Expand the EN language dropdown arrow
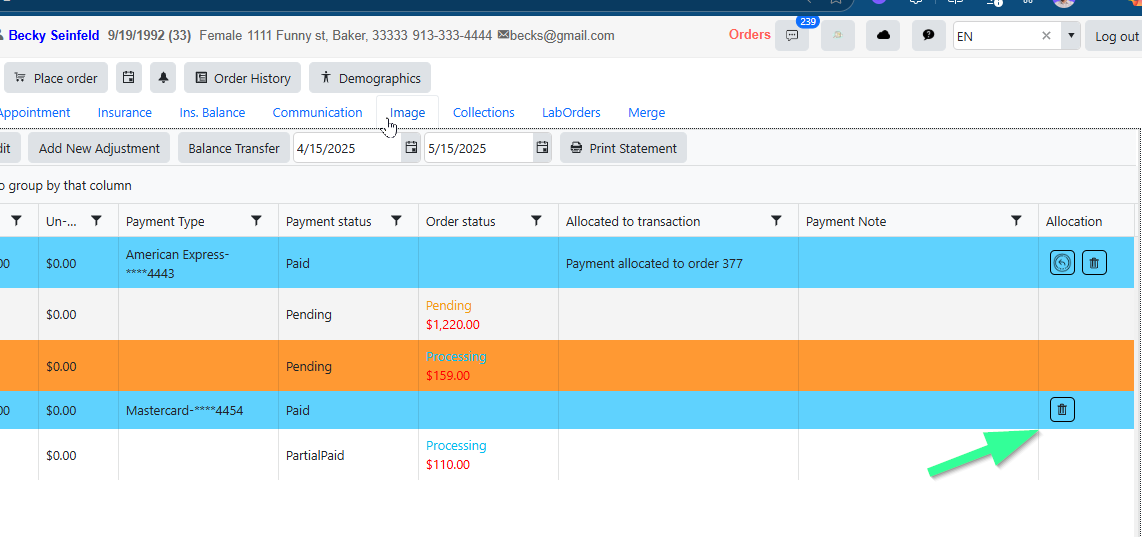 [1071, 36]
